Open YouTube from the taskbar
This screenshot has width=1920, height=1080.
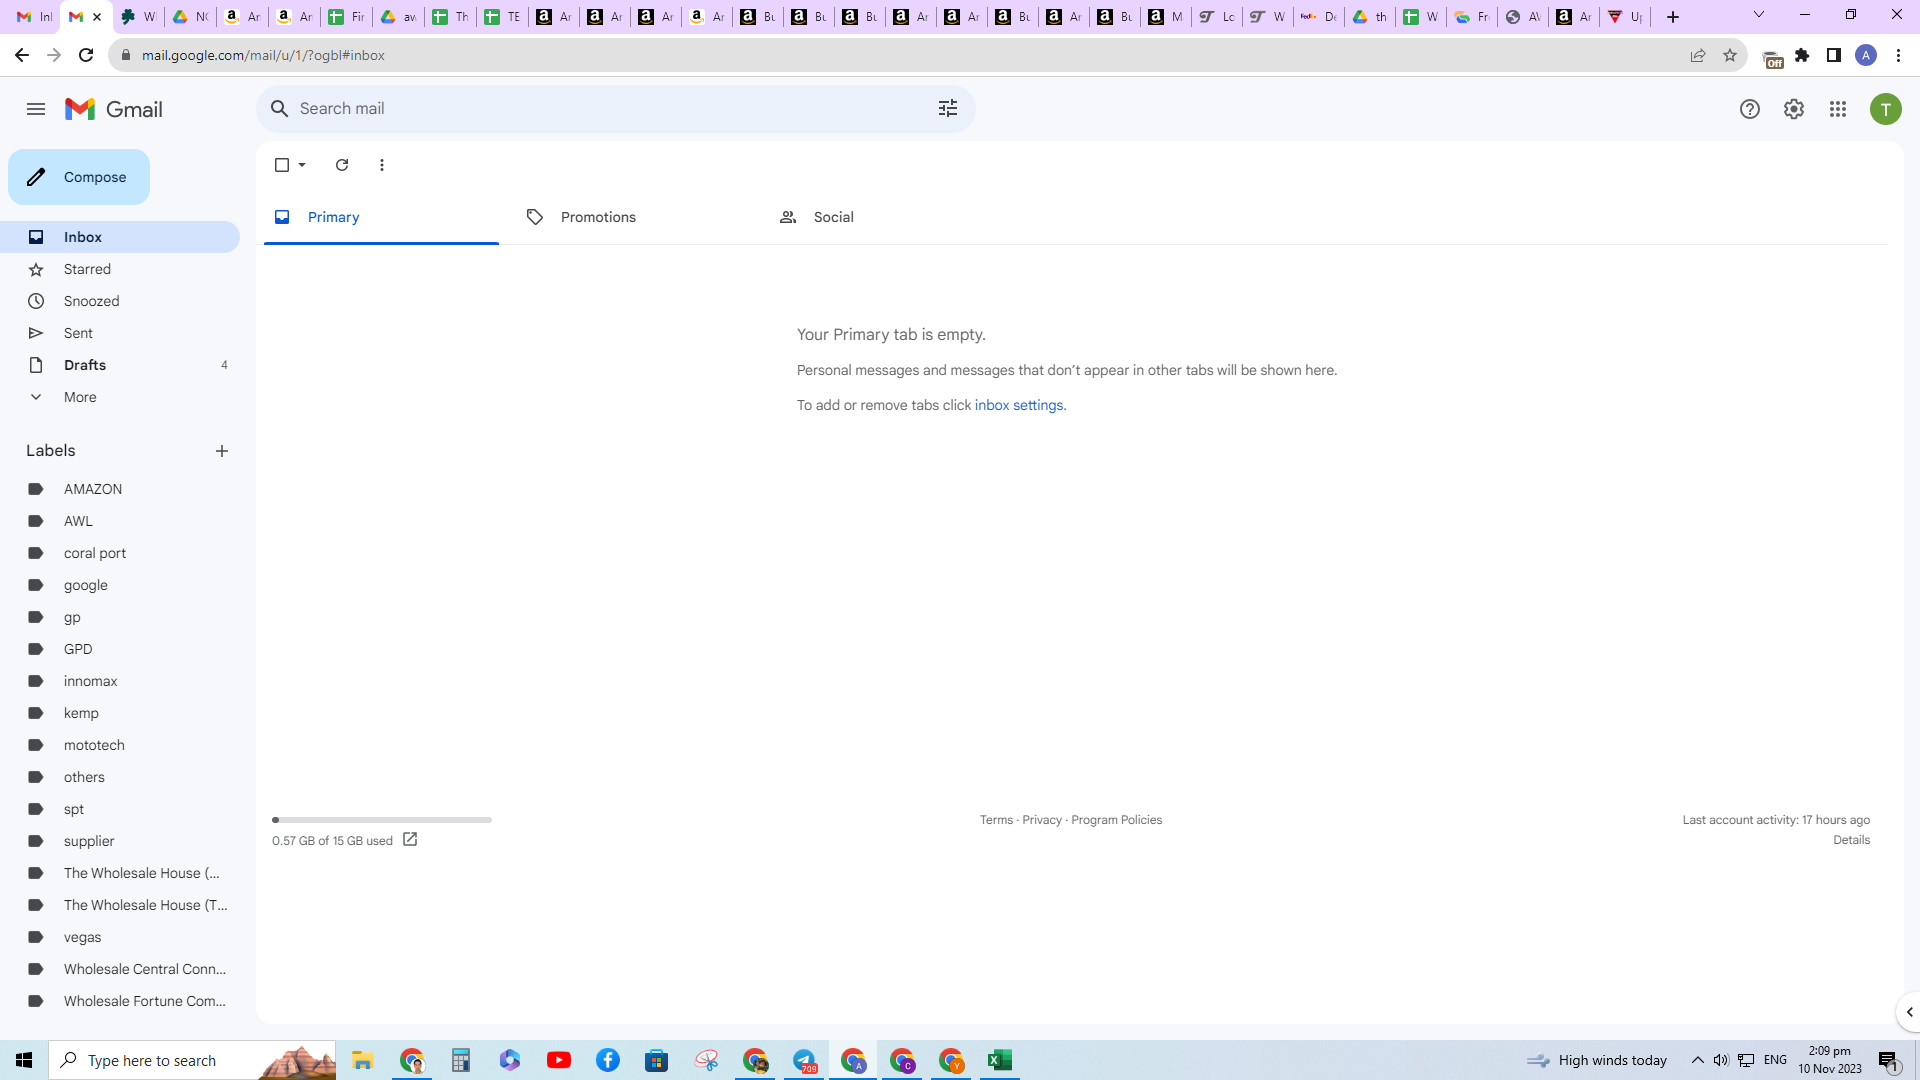click(x=559, y=1060)
